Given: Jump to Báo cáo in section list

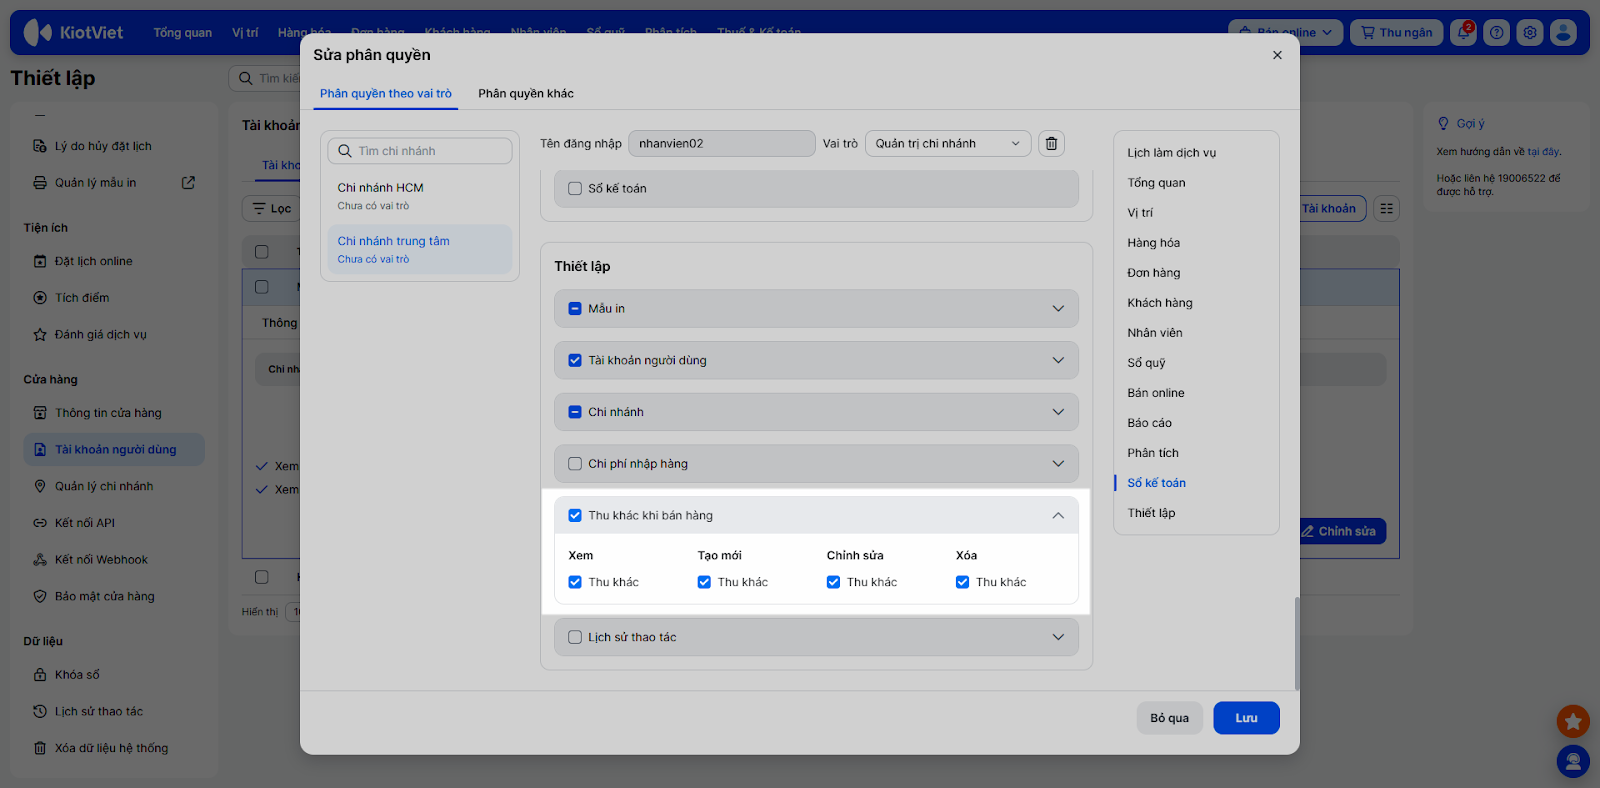Looking at the screenshot, I should (1149, 423).
